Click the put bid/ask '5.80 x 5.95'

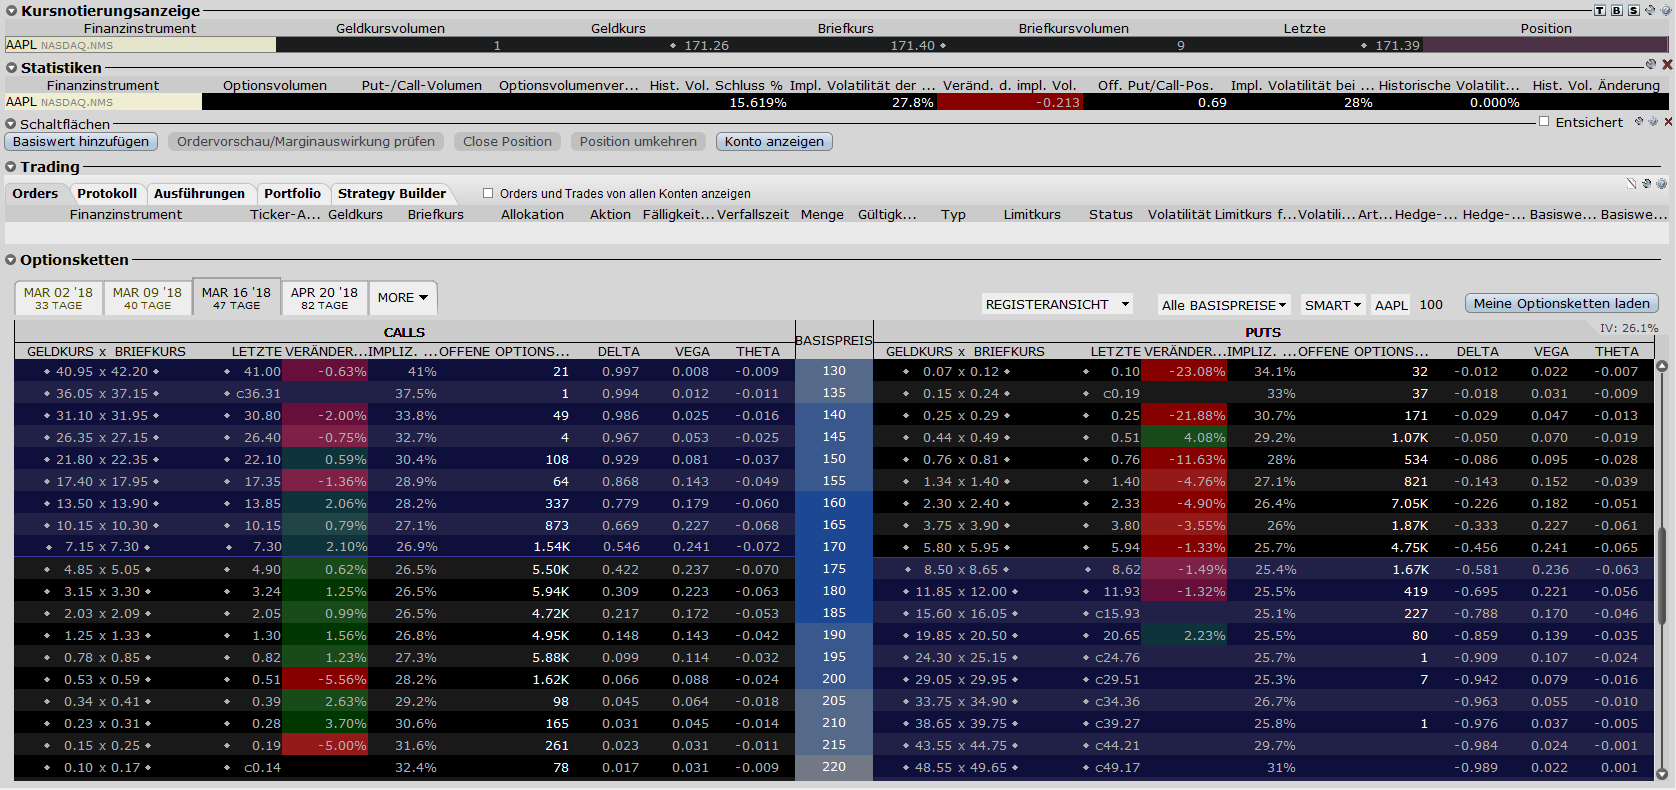961,547
